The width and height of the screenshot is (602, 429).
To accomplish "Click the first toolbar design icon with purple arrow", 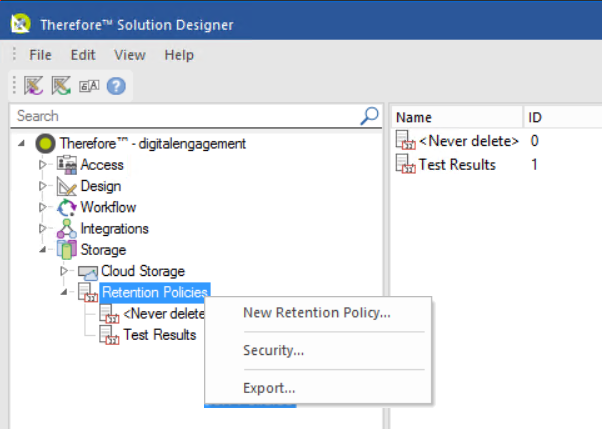I will pos(33,85).
